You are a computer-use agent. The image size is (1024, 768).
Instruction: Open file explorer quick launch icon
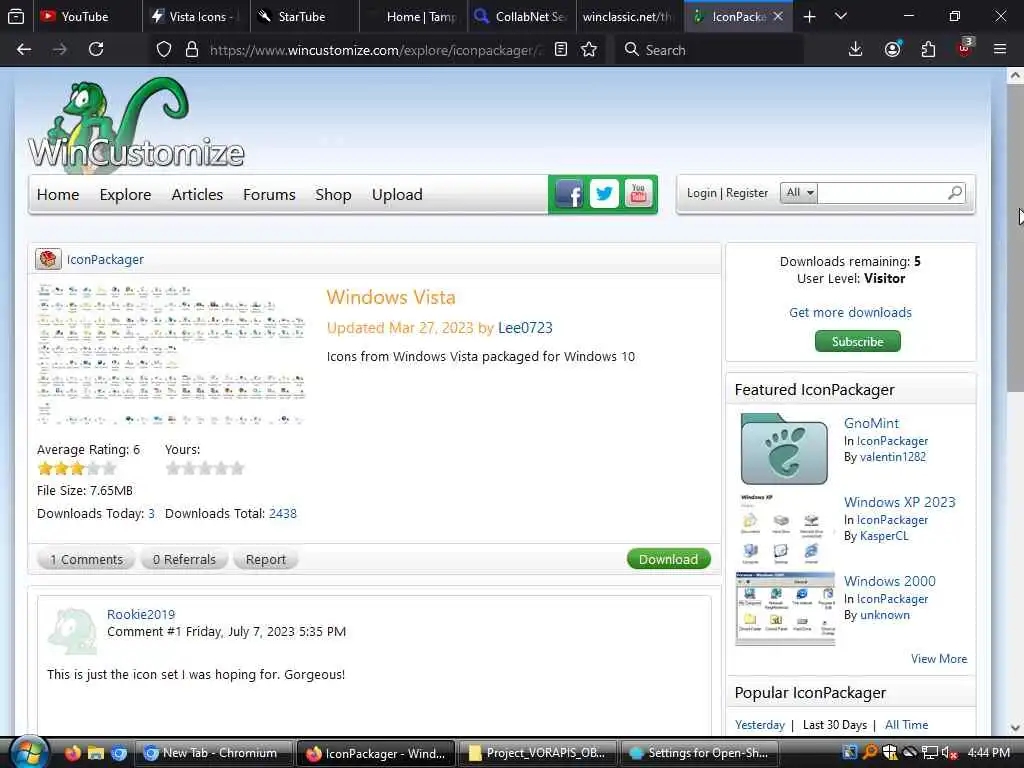[x=95, y=753]
